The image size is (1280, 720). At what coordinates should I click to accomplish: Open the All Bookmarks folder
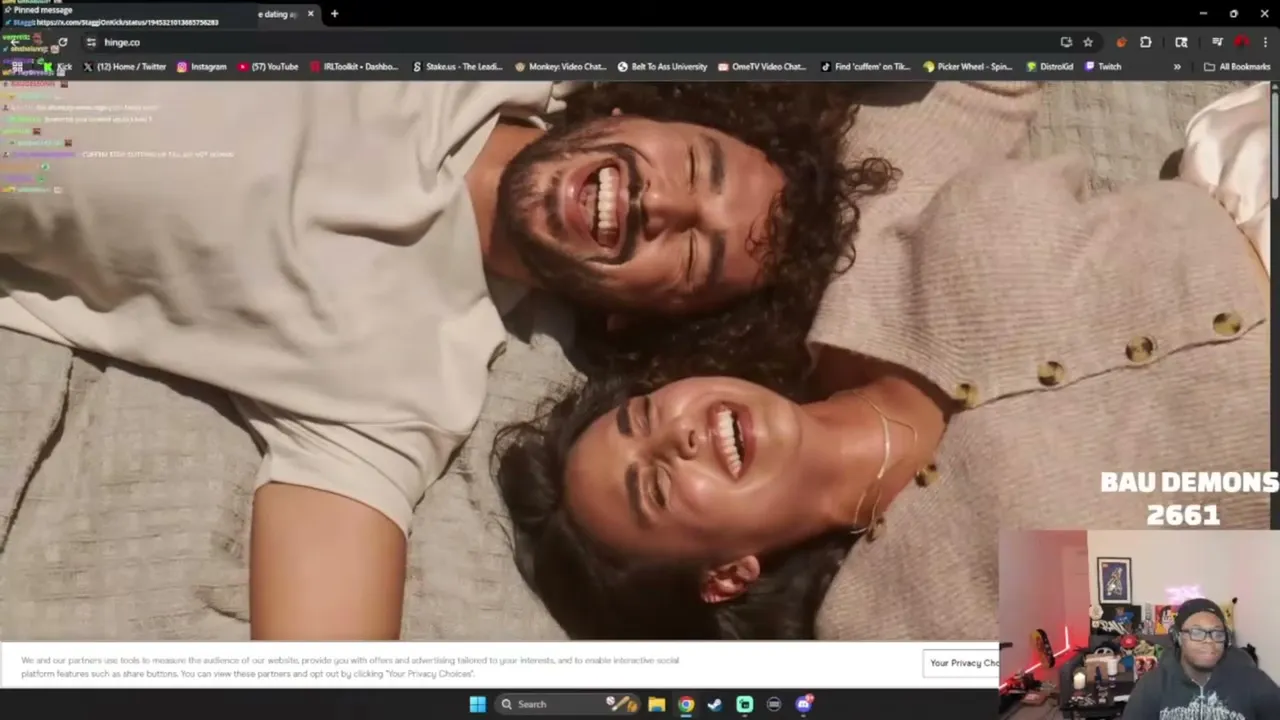pyautogui.click(x=1237, y=67)
